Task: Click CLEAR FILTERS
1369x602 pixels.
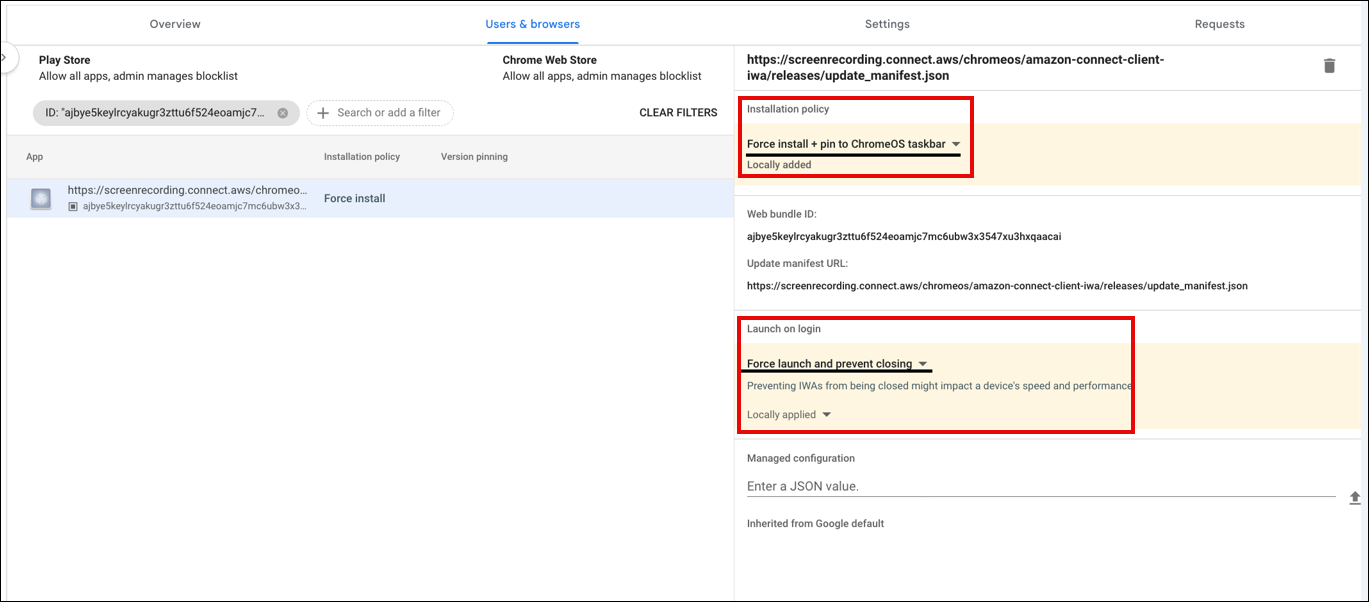Action: point(678,112)
